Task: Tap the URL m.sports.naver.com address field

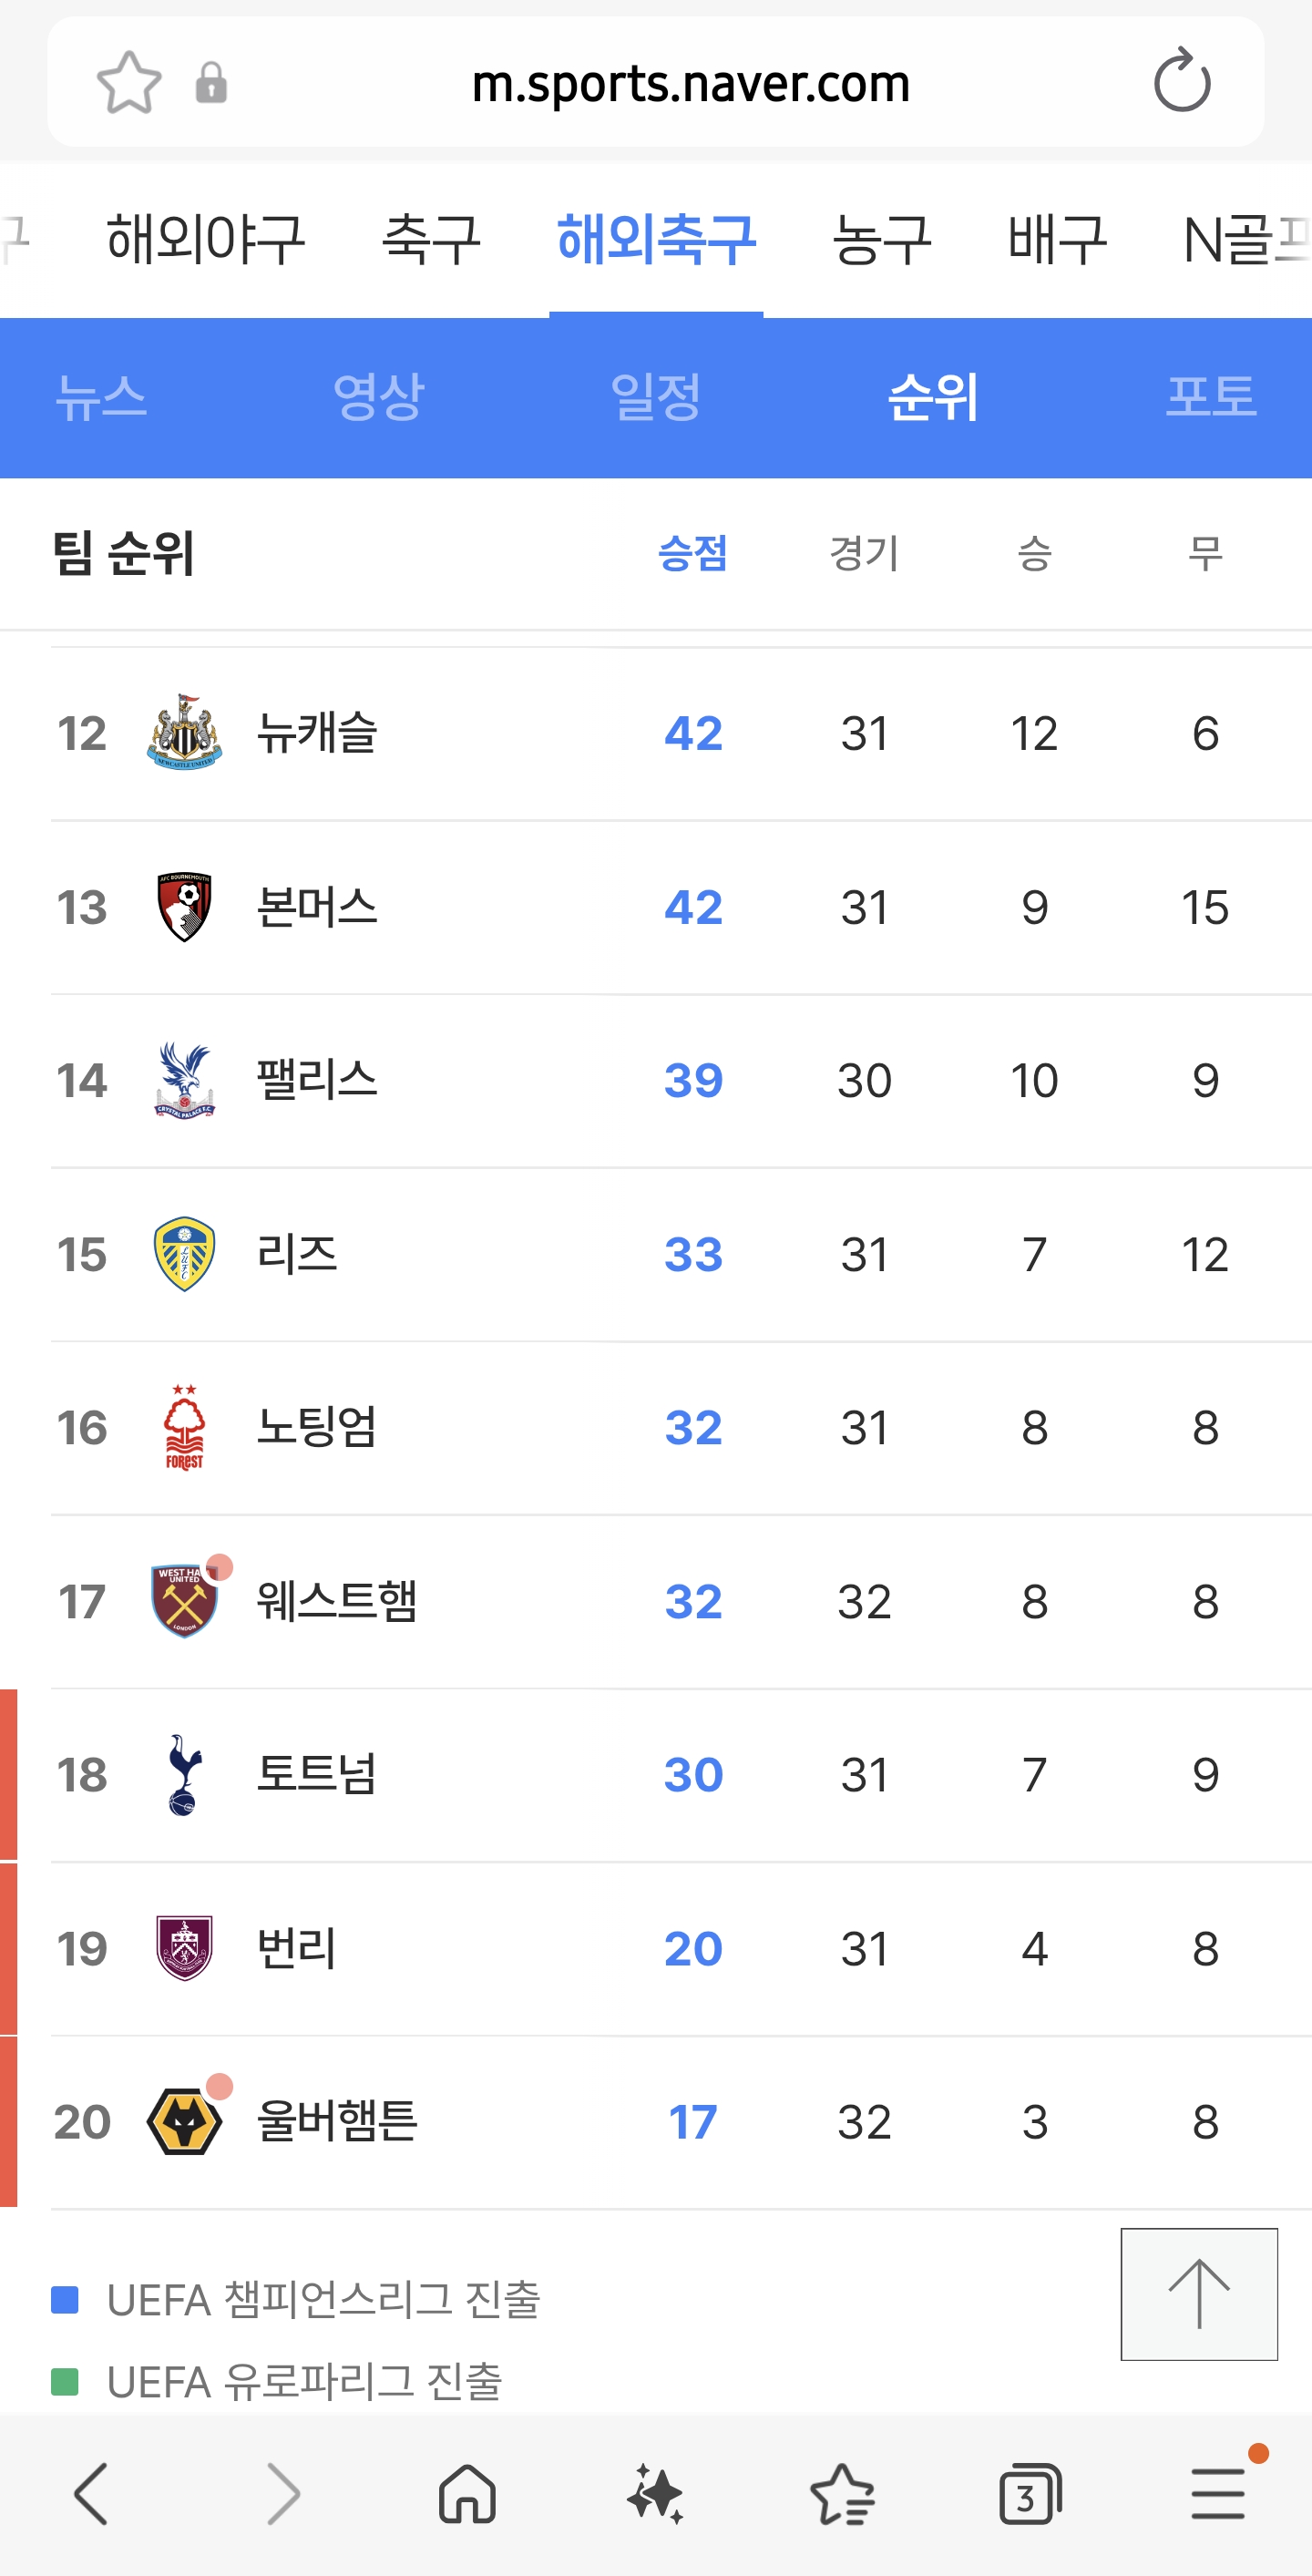Action: tap(690, 83)
